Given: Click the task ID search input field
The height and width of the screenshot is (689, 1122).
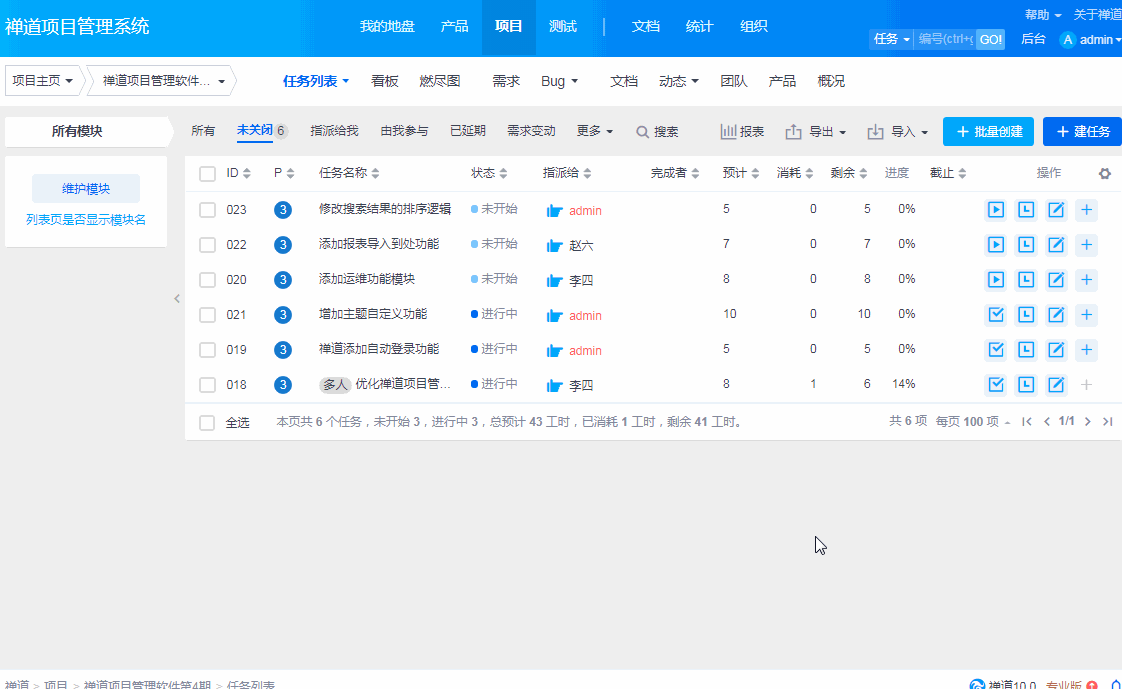Looking at the screenshot, I should 945,39.
